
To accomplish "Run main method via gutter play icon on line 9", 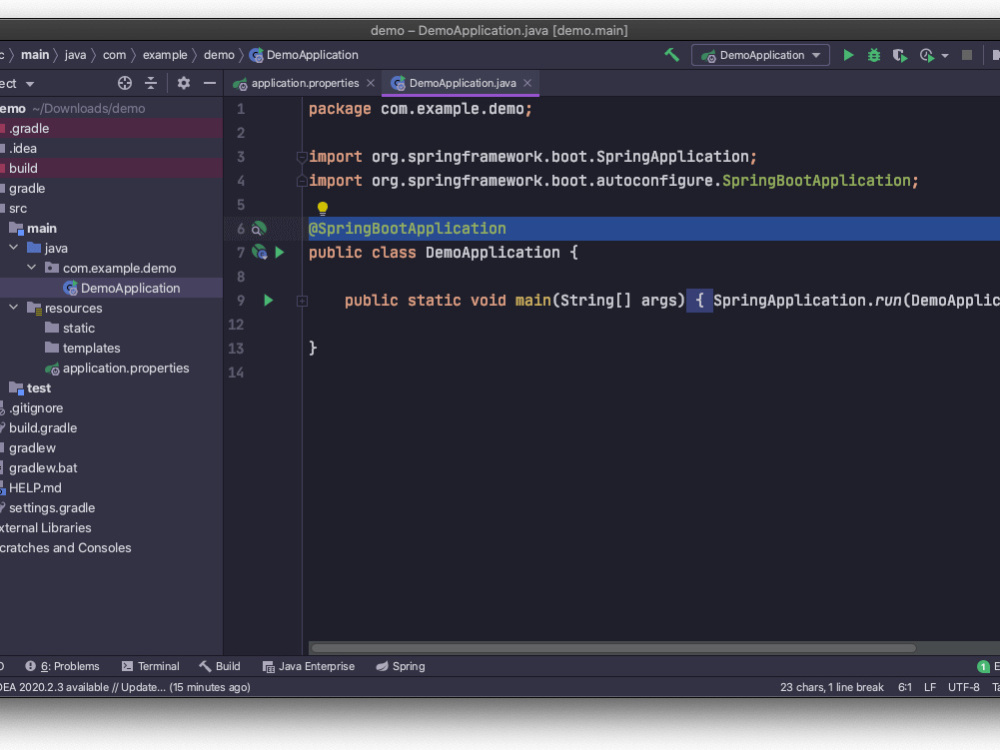I will [267, 299].
